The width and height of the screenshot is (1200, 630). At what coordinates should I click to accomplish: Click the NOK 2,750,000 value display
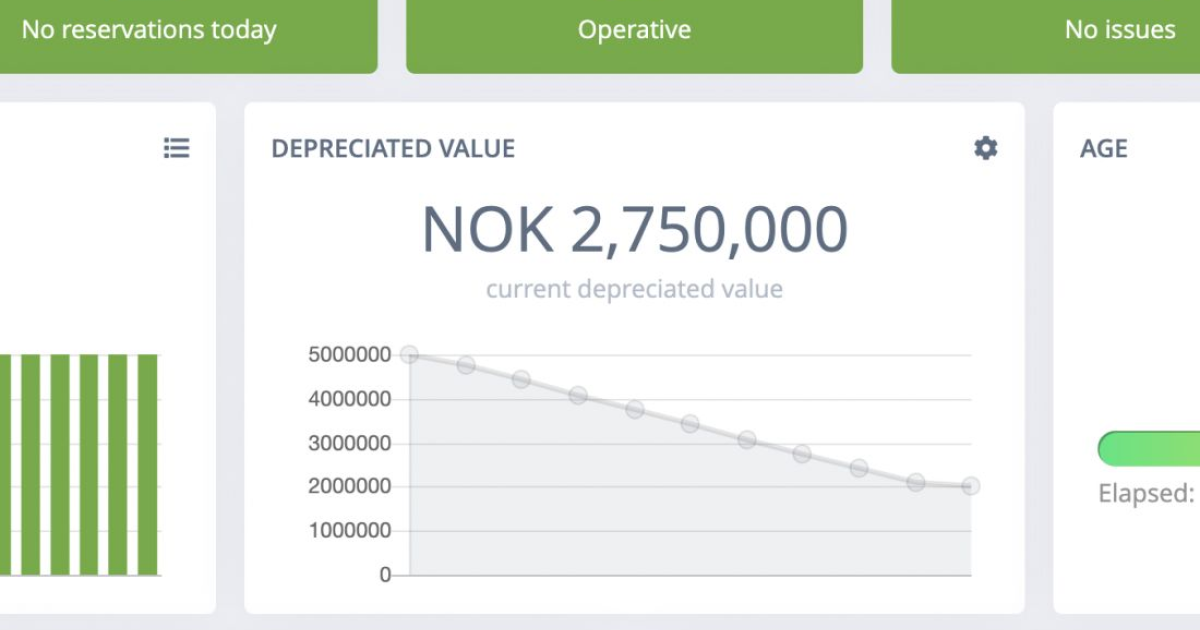[x=634, y=228]
